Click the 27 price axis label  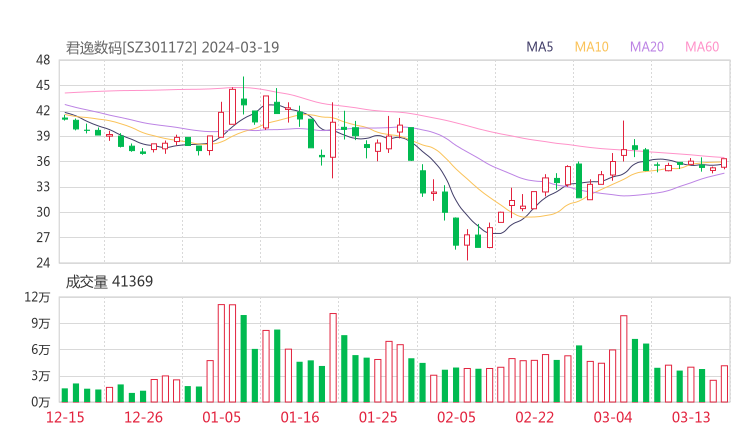43,237
